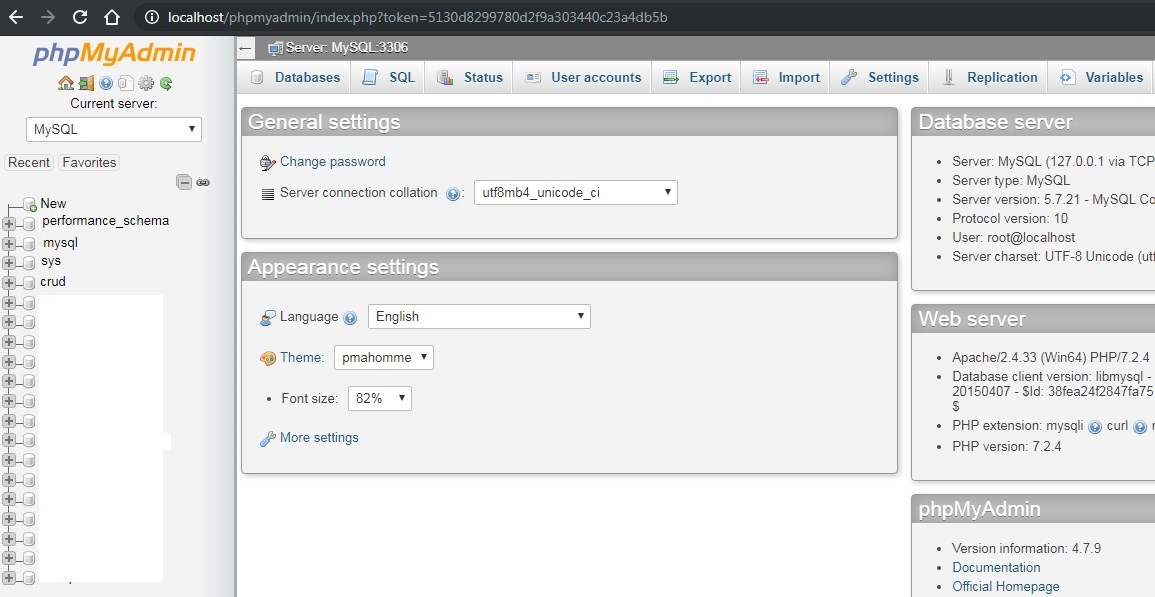Open phpMyAdmin documentation question mark icon
1155x597 pixels.
[105, 84]
